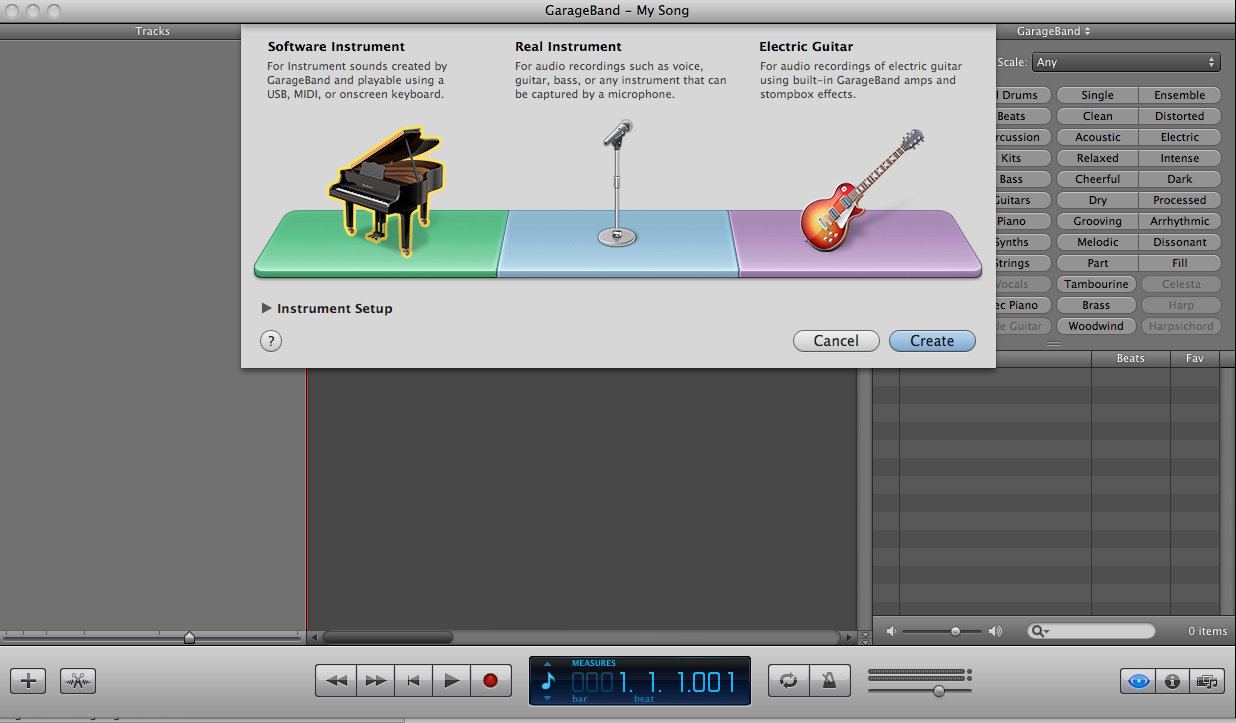The height and width of the screenshot is (723, 1236).
Task: Select the Fill keyword button
Action: pyautogui.click(x=1180, y=263)
